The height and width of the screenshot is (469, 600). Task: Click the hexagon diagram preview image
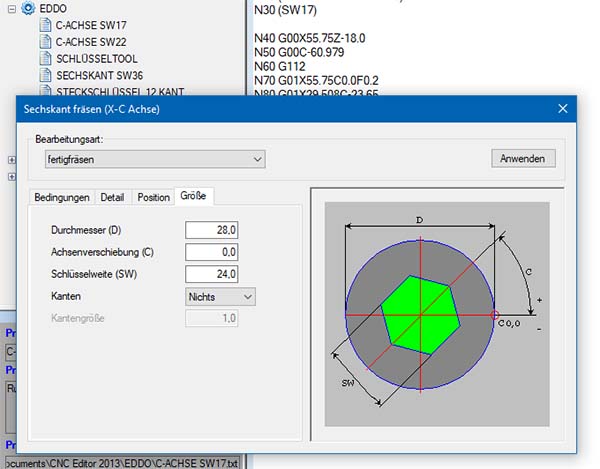[x=437, y=314]
